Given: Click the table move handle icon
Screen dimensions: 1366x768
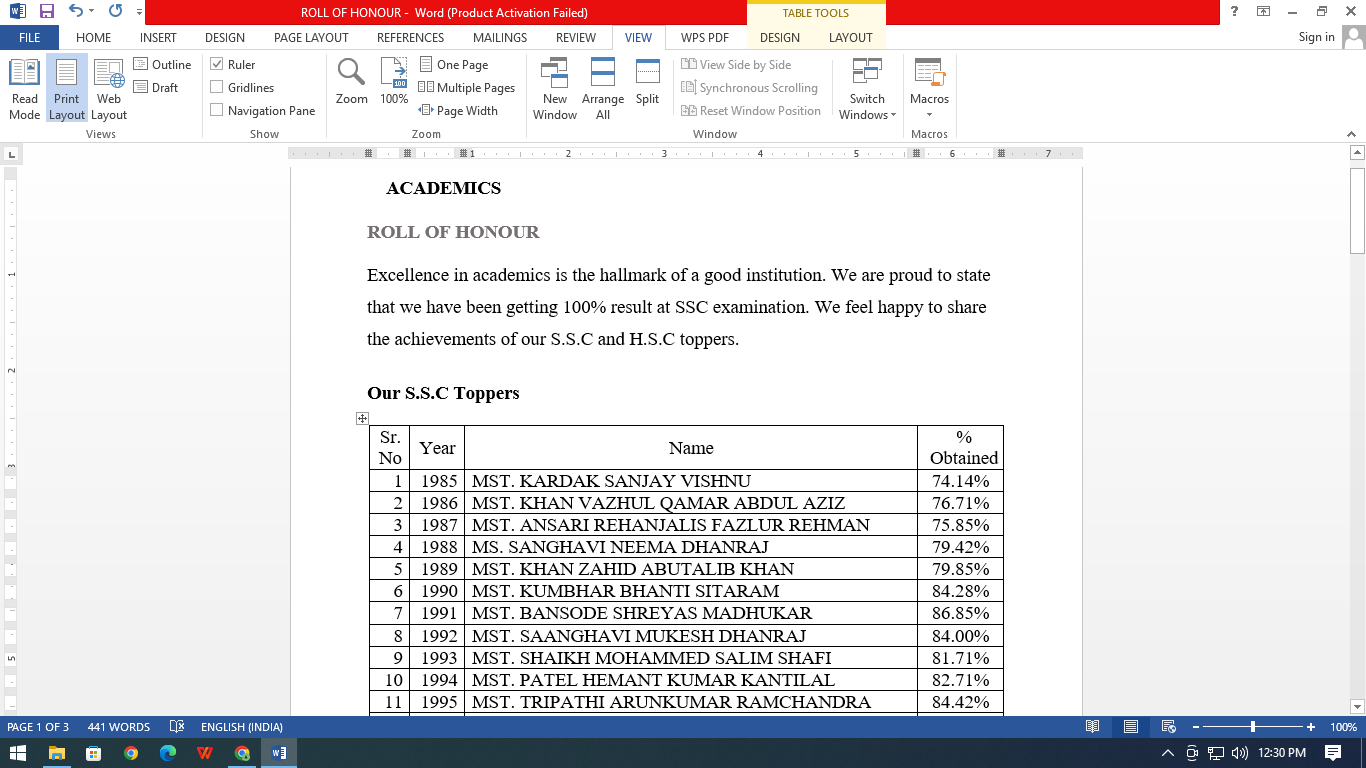Looking at the screenshot, I should [x=362, y=419].
